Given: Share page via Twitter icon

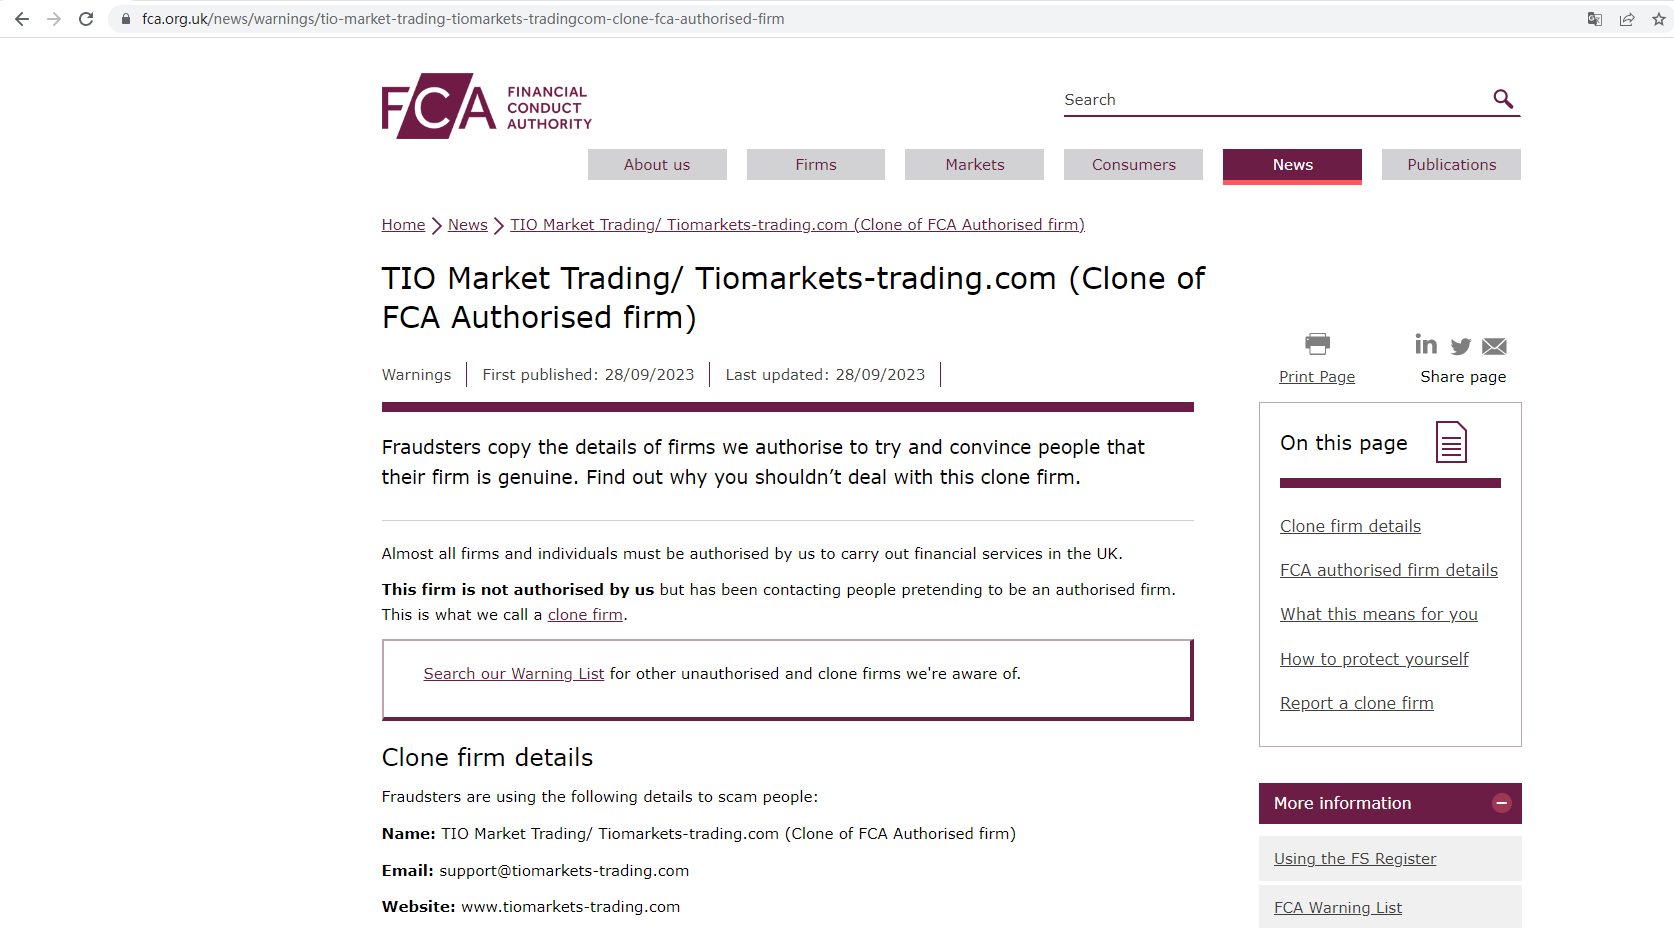Looking at the screenshot, I should (x=1461, y=346).
